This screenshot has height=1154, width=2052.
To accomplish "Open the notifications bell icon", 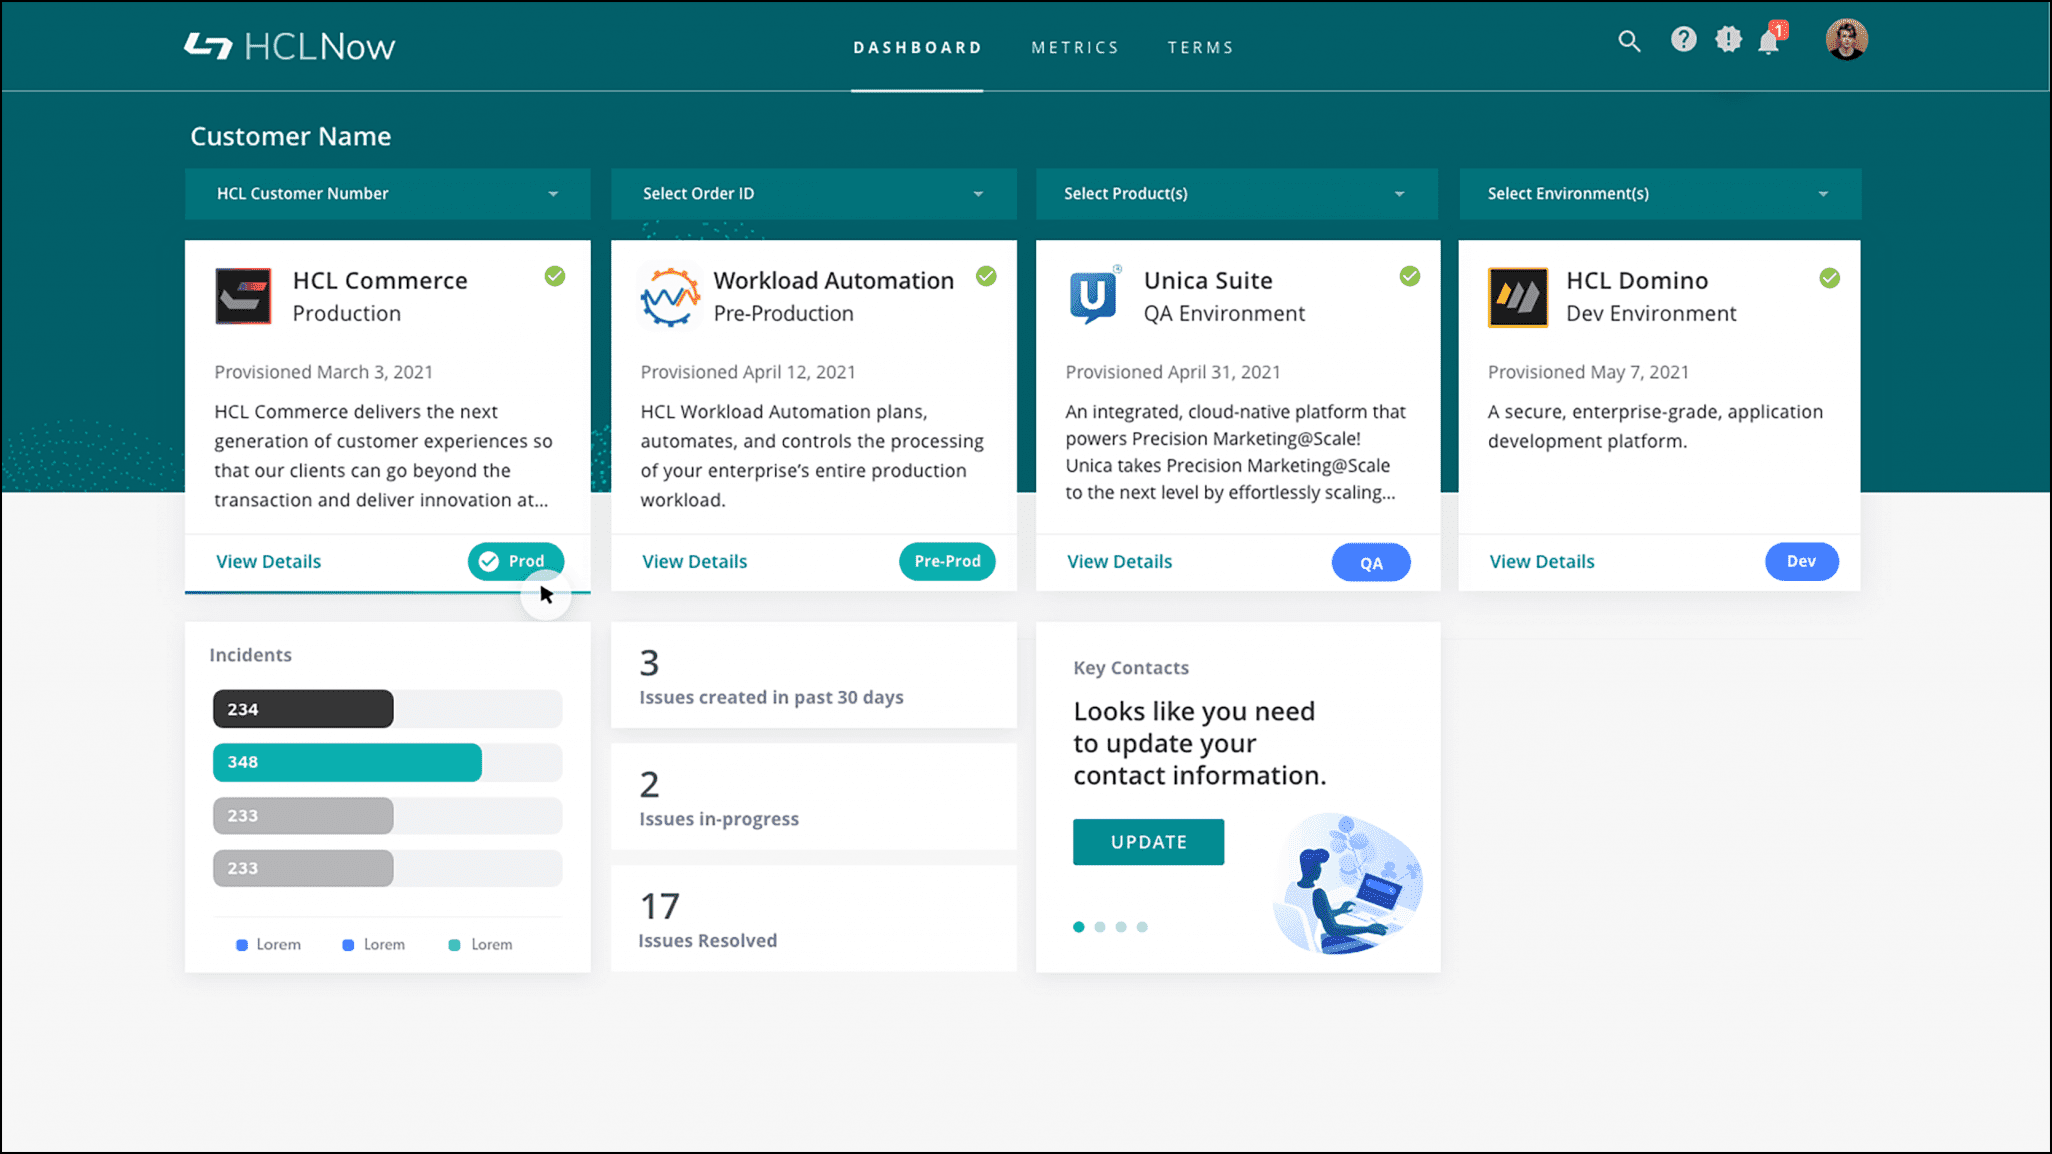I will 1769,41.
